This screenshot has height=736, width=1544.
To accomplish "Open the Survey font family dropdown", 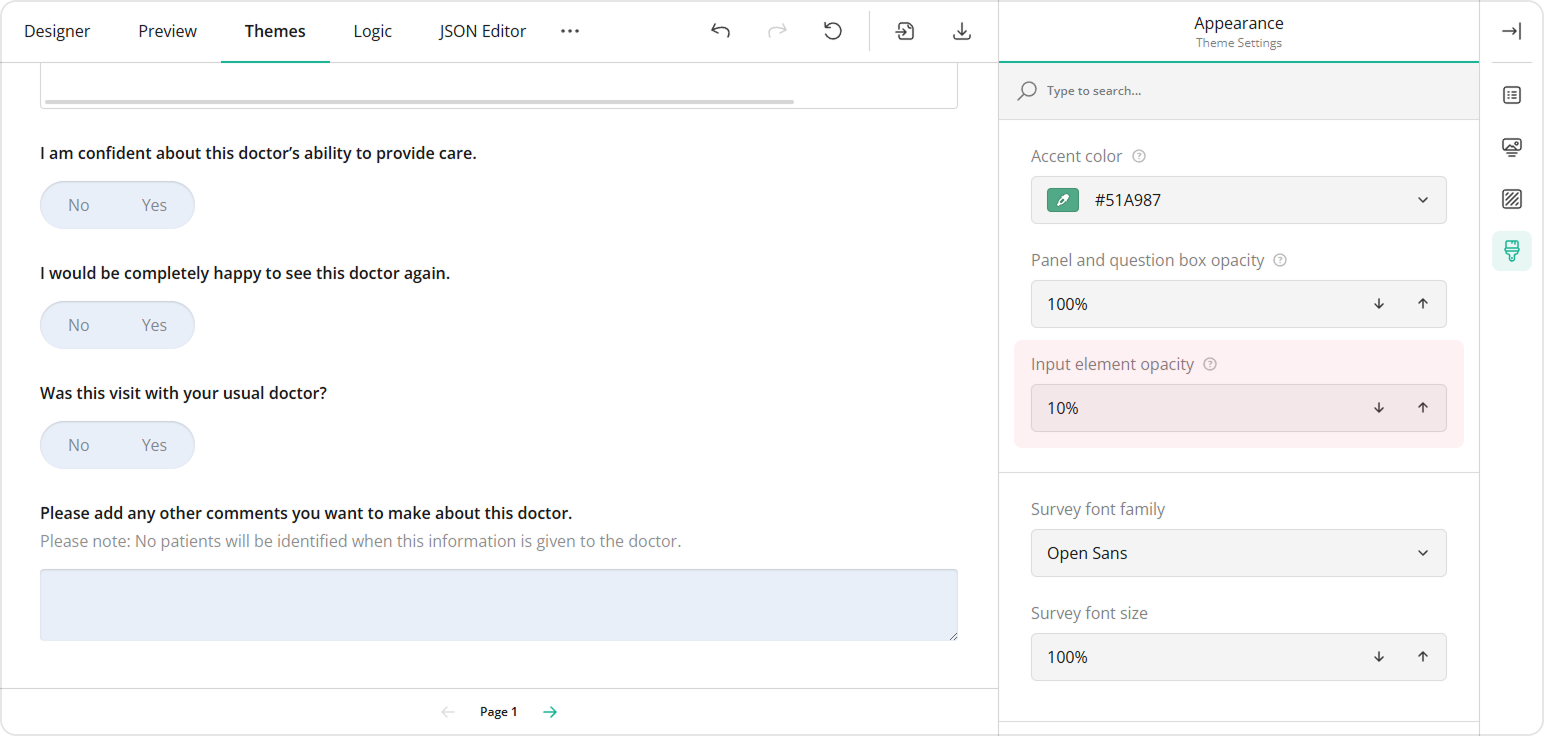I will pos(1422,553).
